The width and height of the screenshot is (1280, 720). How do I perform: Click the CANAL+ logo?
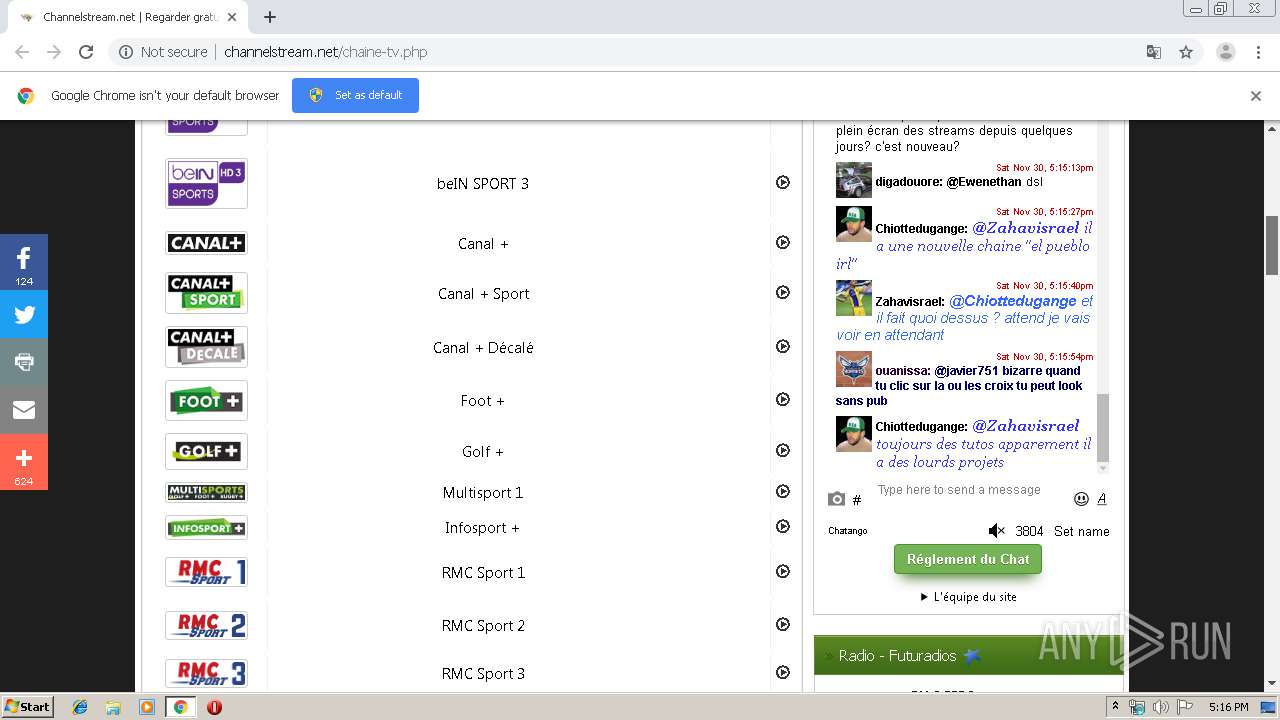tap(206, 243)
